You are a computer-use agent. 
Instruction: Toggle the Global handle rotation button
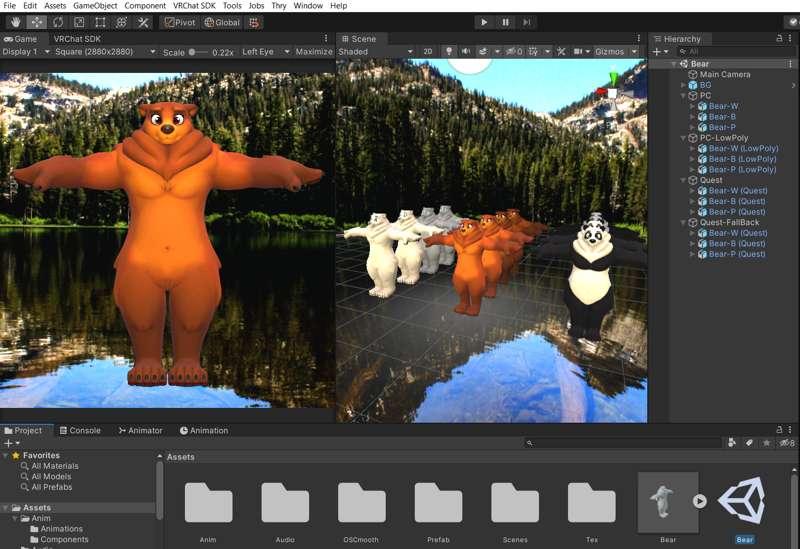point(222,22)
